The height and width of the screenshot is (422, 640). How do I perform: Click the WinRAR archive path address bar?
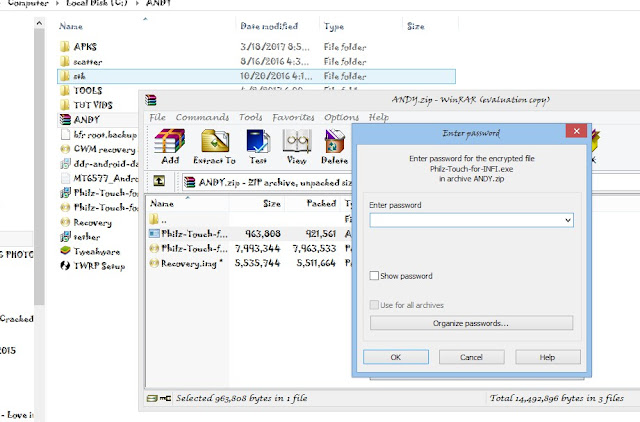tap(267, 182)
